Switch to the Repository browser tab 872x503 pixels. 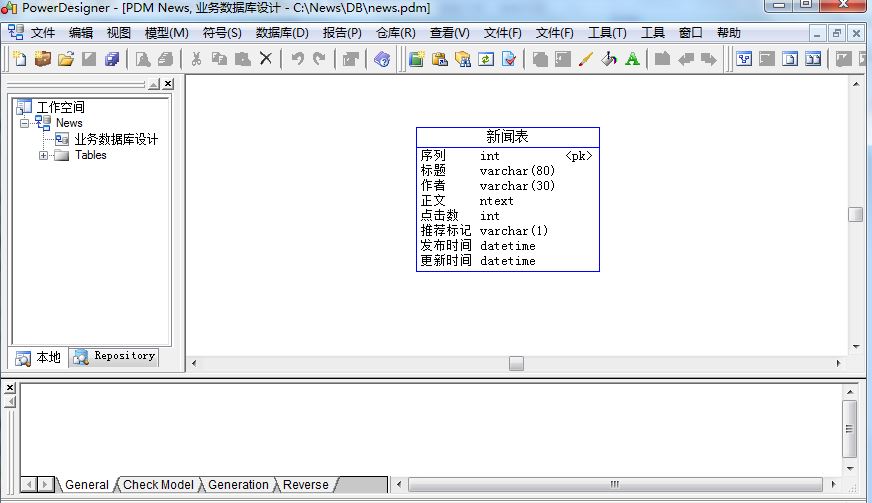click(x=114, y=356)
